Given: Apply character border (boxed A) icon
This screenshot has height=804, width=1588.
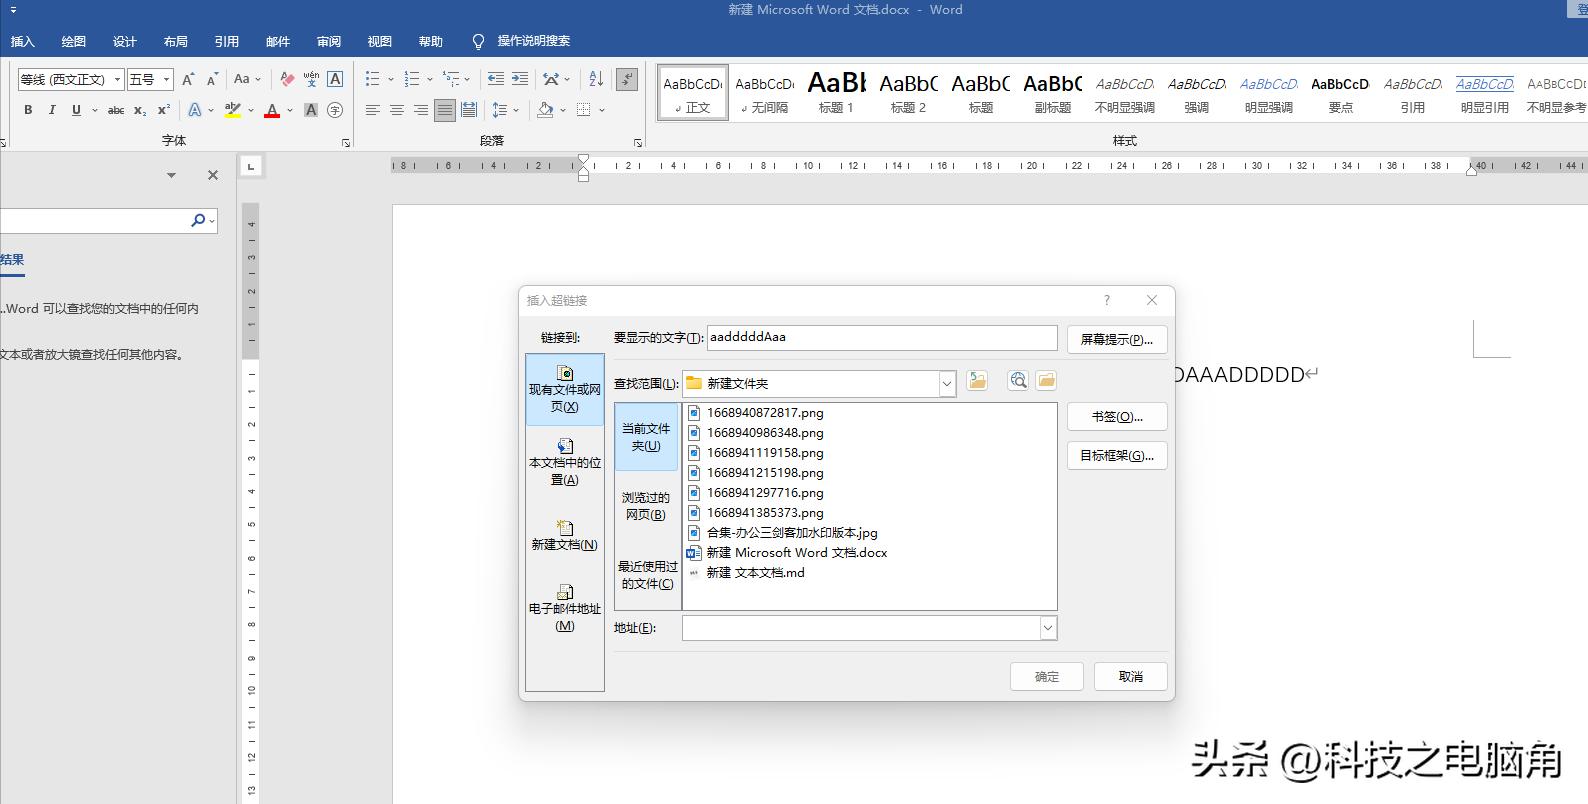Looking at the screenshot, I should (x=335, y=79).
